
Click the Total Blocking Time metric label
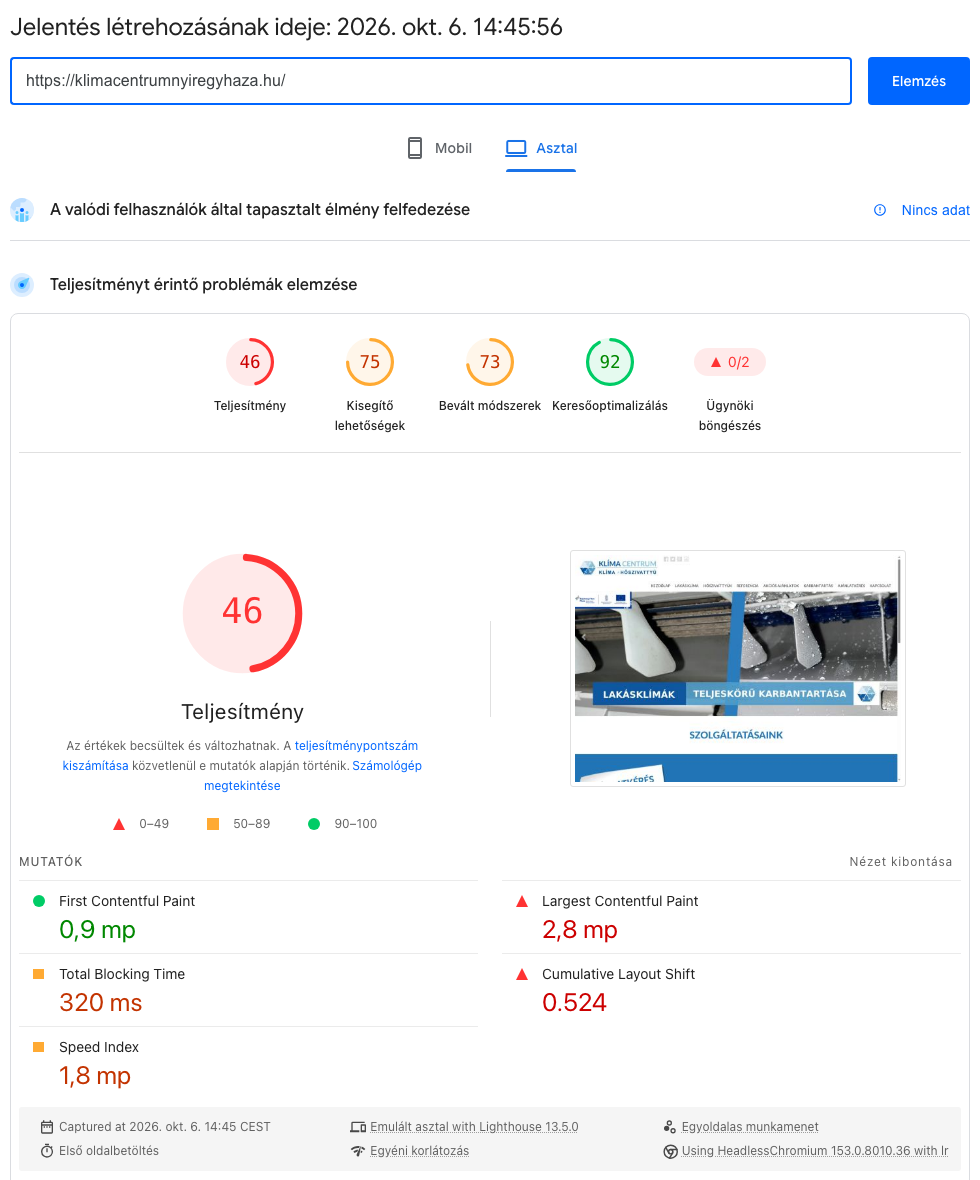[122, 974]
